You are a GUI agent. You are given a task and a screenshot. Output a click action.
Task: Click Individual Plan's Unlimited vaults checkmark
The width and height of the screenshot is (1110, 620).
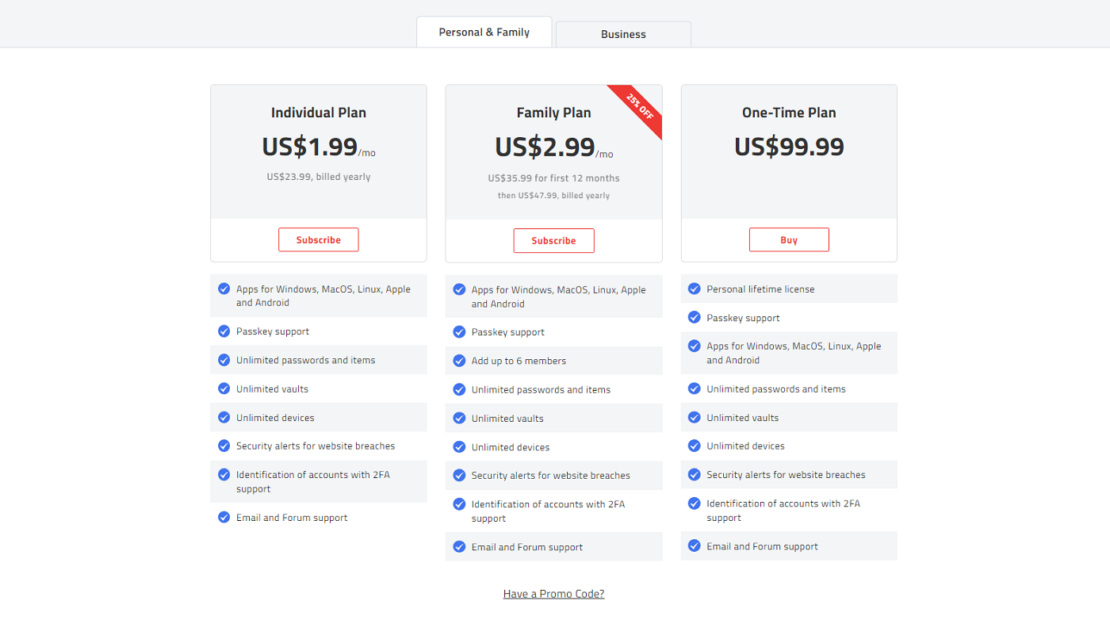(224, 389)
